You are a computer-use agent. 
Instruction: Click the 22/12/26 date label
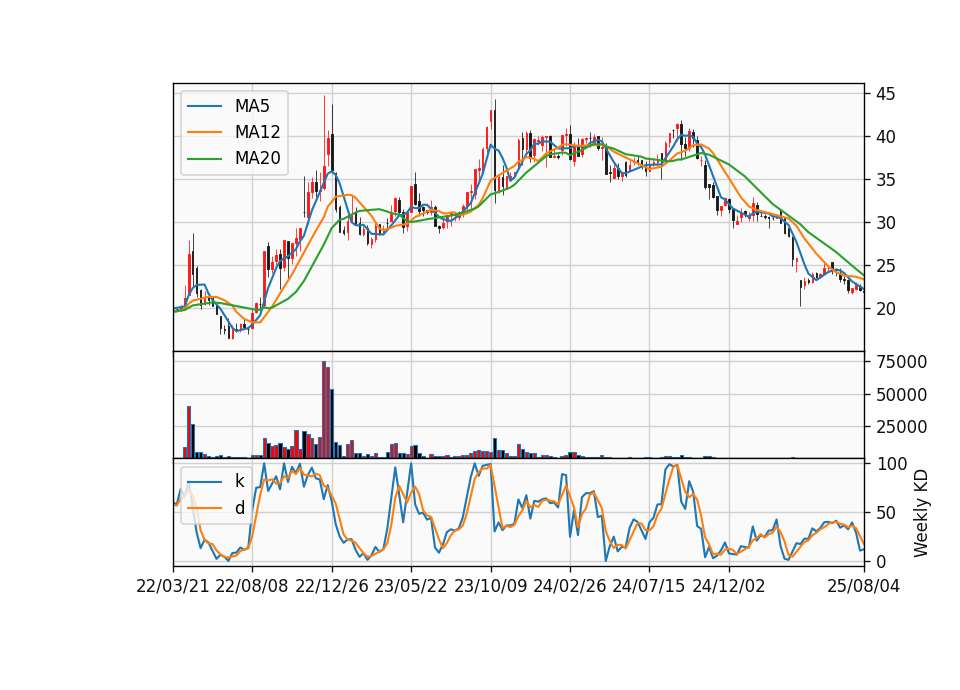click(x=332, y=586)
